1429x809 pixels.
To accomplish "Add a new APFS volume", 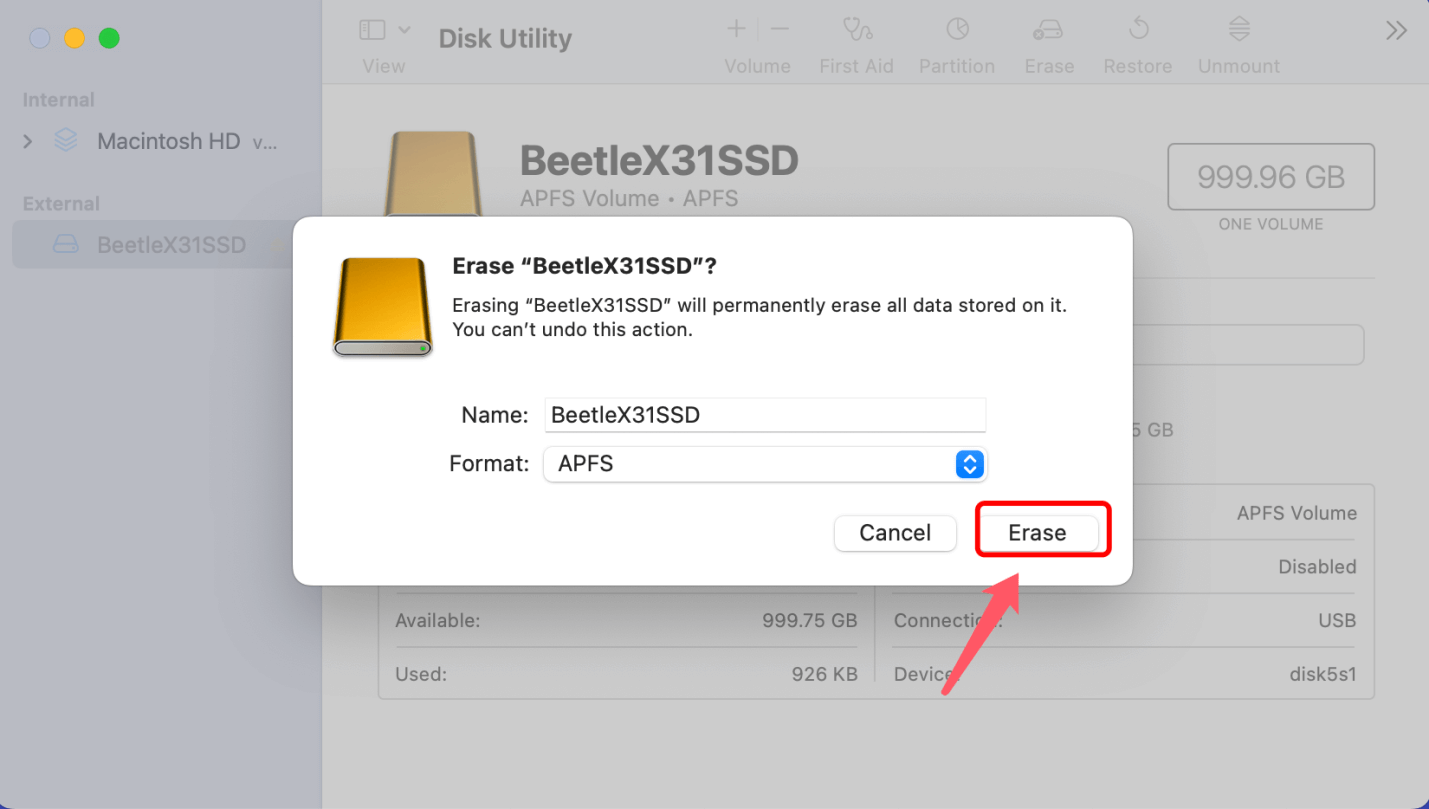I will point(735,28).
